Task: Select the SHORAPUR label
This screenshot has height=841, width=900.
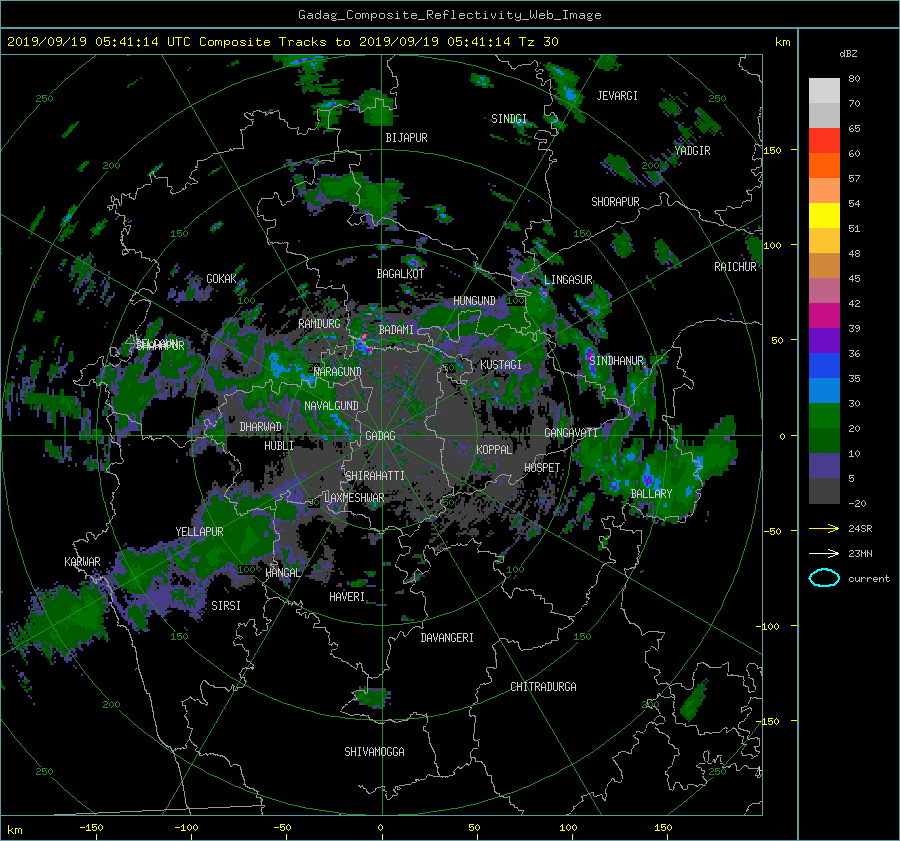Action: (615, 202)
